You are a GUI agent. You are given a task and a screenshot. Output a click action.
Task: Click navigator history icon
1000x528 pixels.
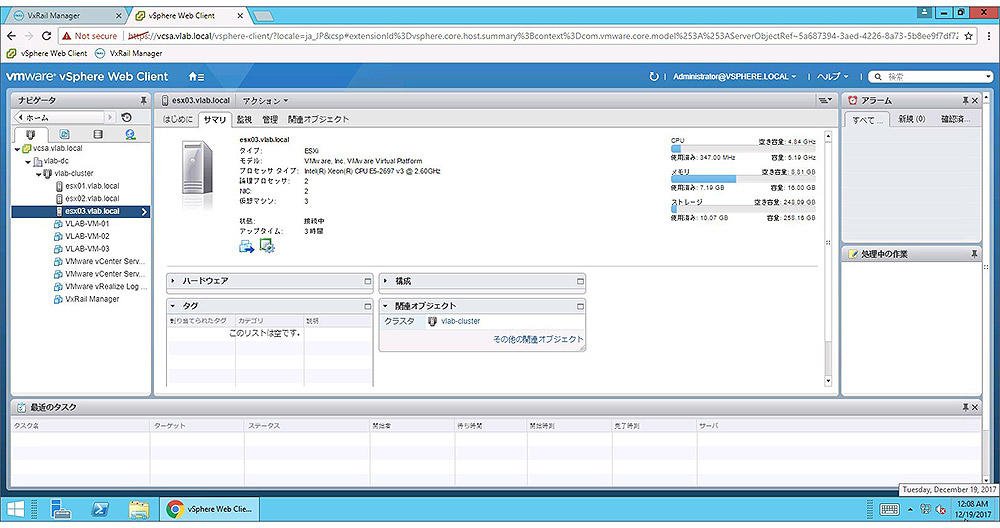point(127,117)
